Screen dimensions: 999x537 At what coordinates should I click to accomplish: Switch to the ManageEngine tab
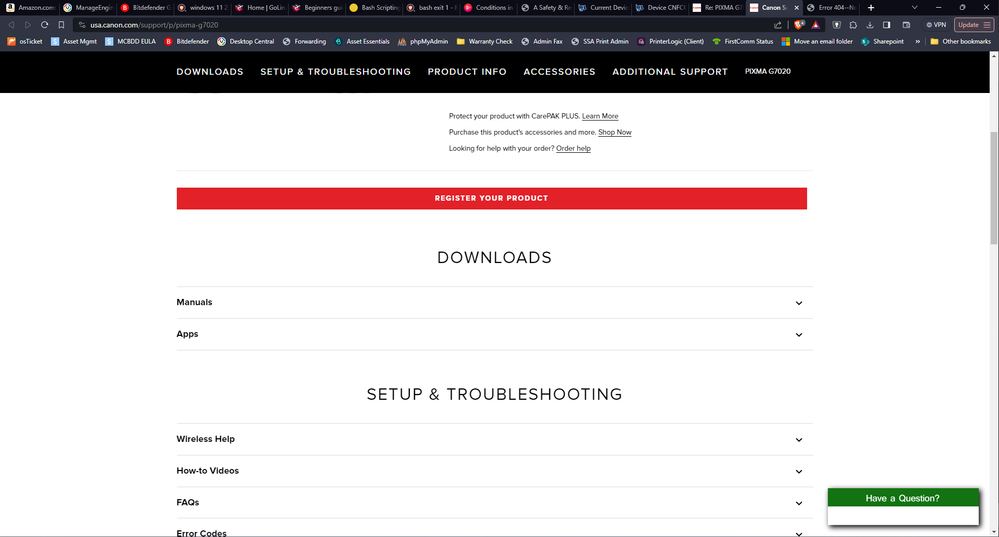click(87, 8)
